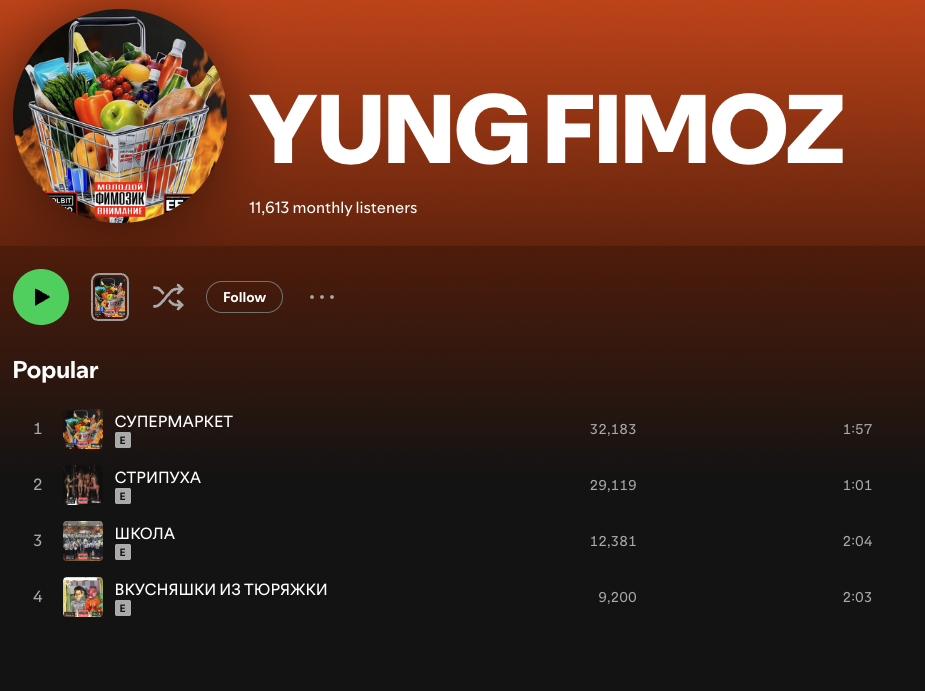Click СТРИПУХА track cover art
This screenshot has width=925, height=691.
click(83, 485)
